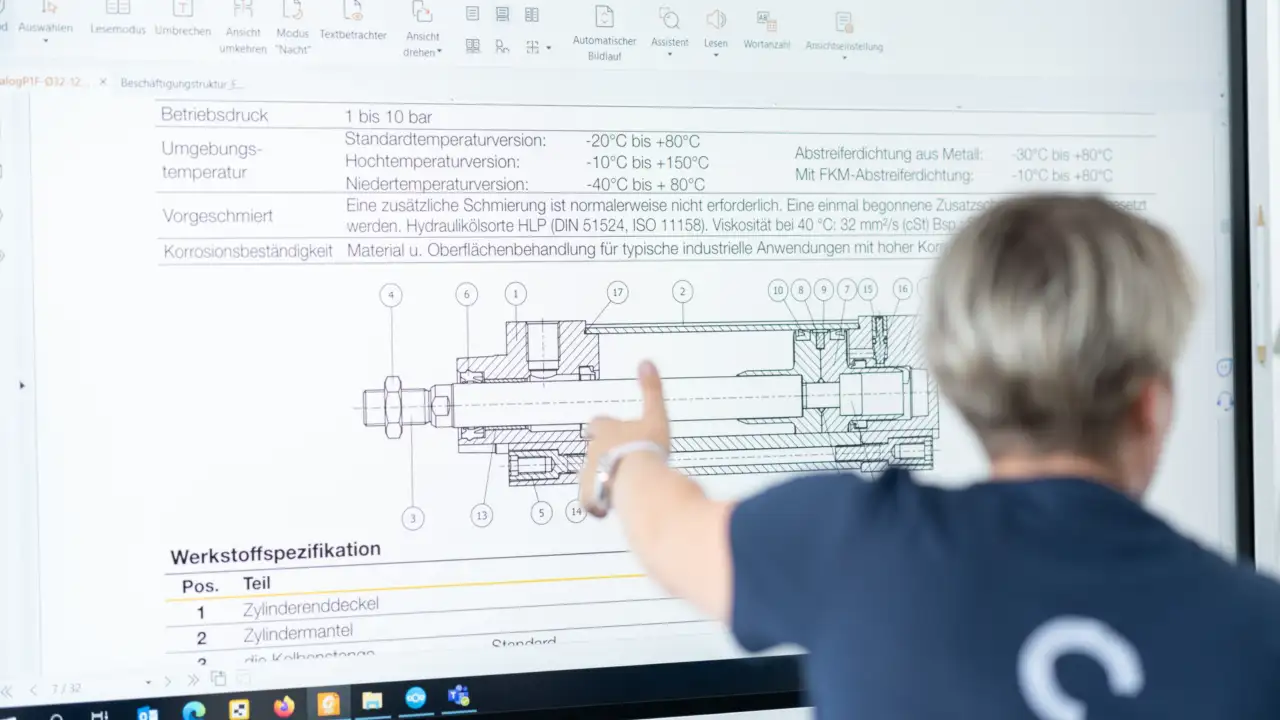Image resolution: width=1280 pixels, height=720 pixels.
Task: Open File Explorer from the taskbar
Action: point(372,700)
